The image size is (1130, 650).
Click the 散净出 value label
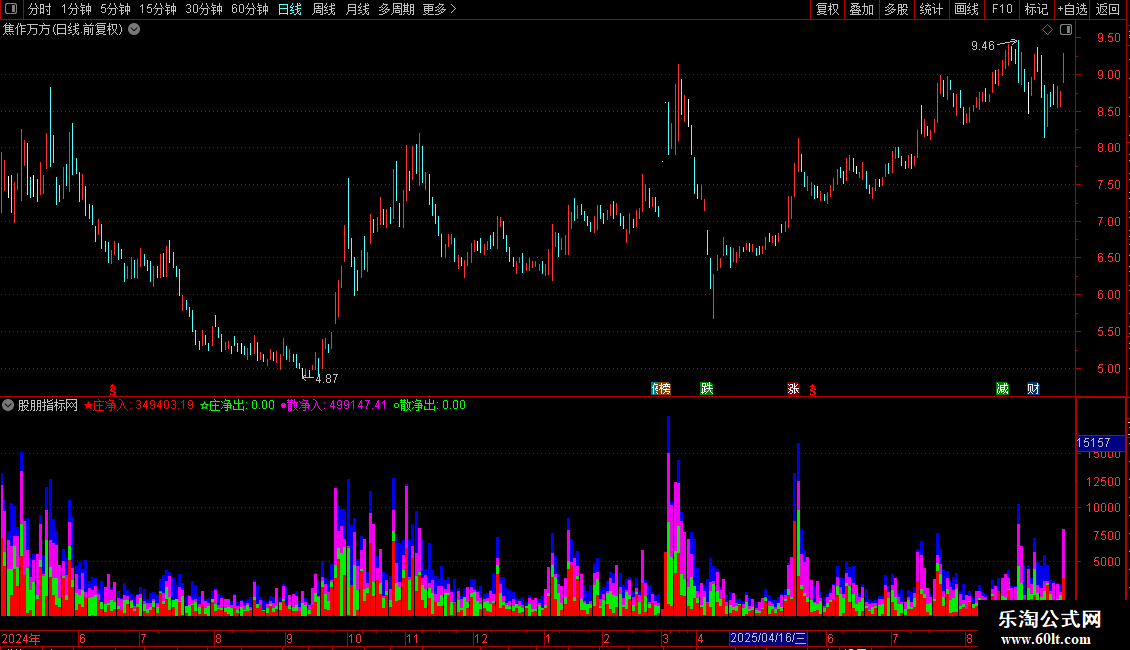pyautogui.click(x=430, y=405)
